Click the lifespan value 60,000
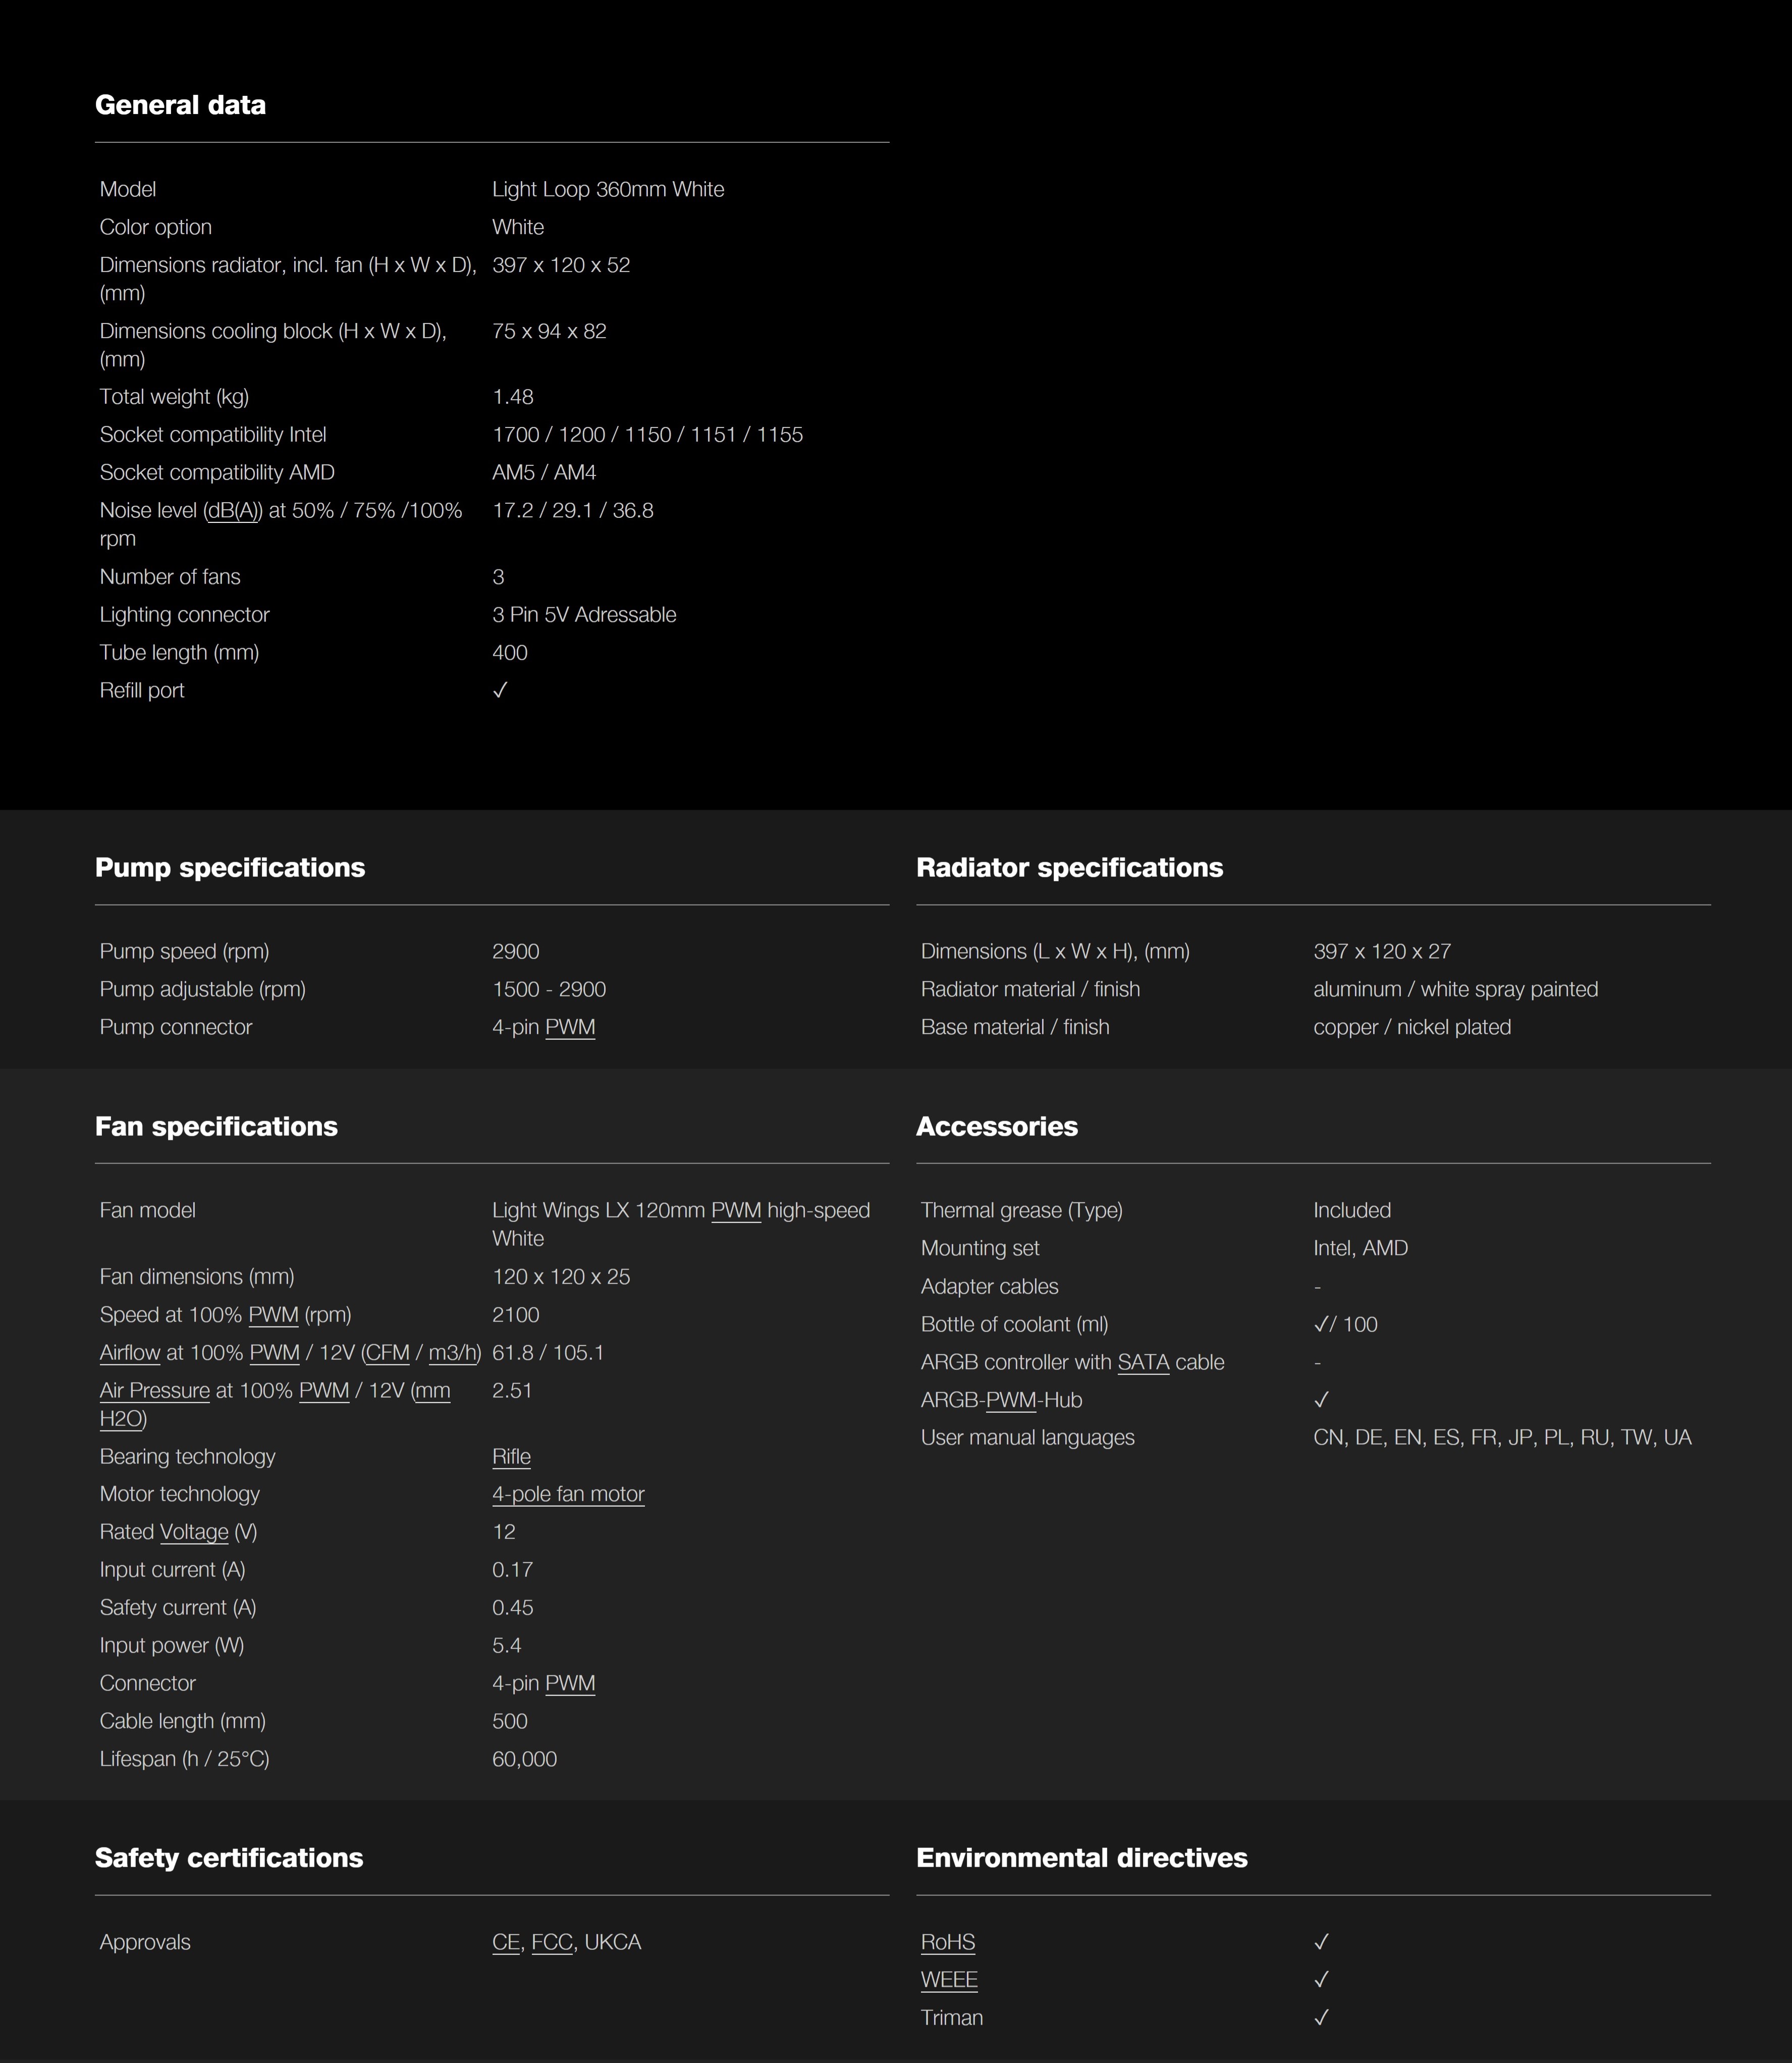The height and width of the screenshot is (2063, 1792). click(524, 1759)
